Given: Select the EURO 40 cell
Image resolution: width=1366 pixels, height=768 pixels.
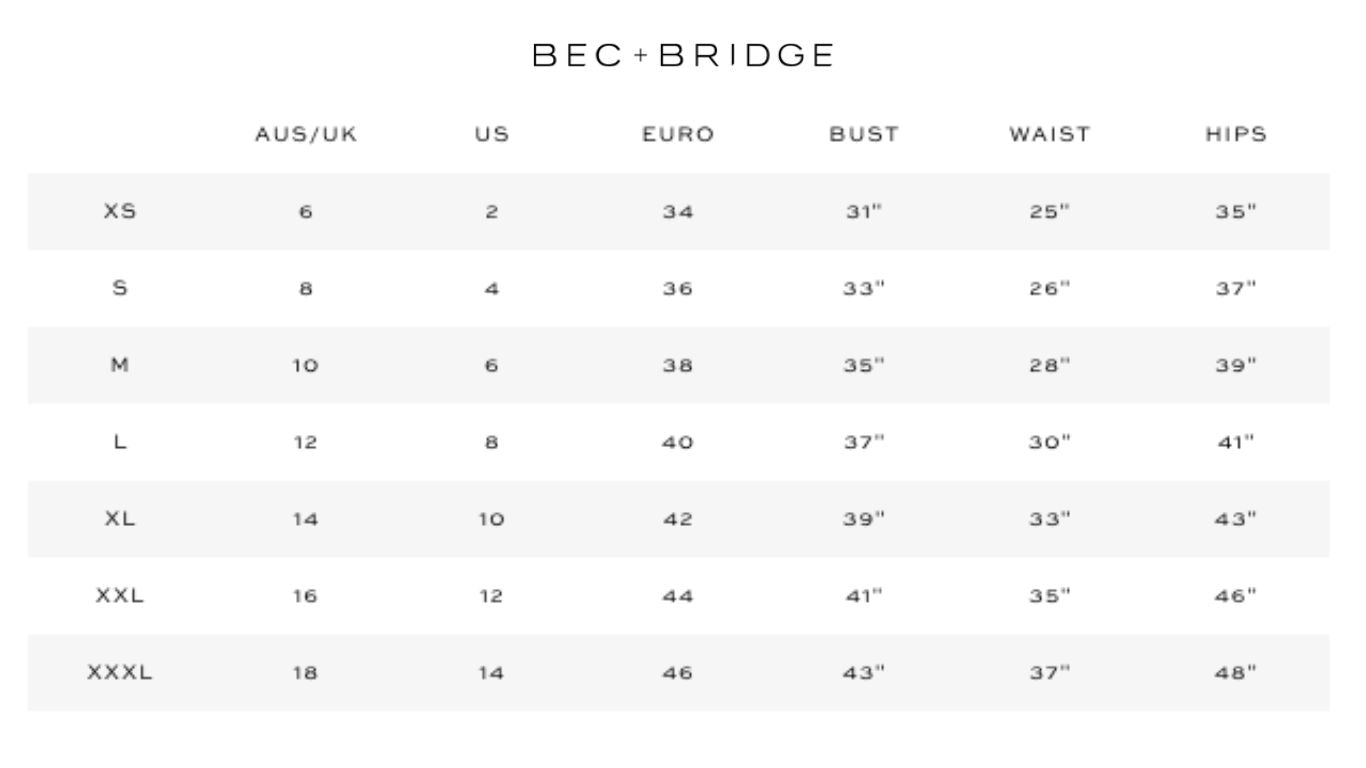Looking at the screenshot, I should pos(678,442).
